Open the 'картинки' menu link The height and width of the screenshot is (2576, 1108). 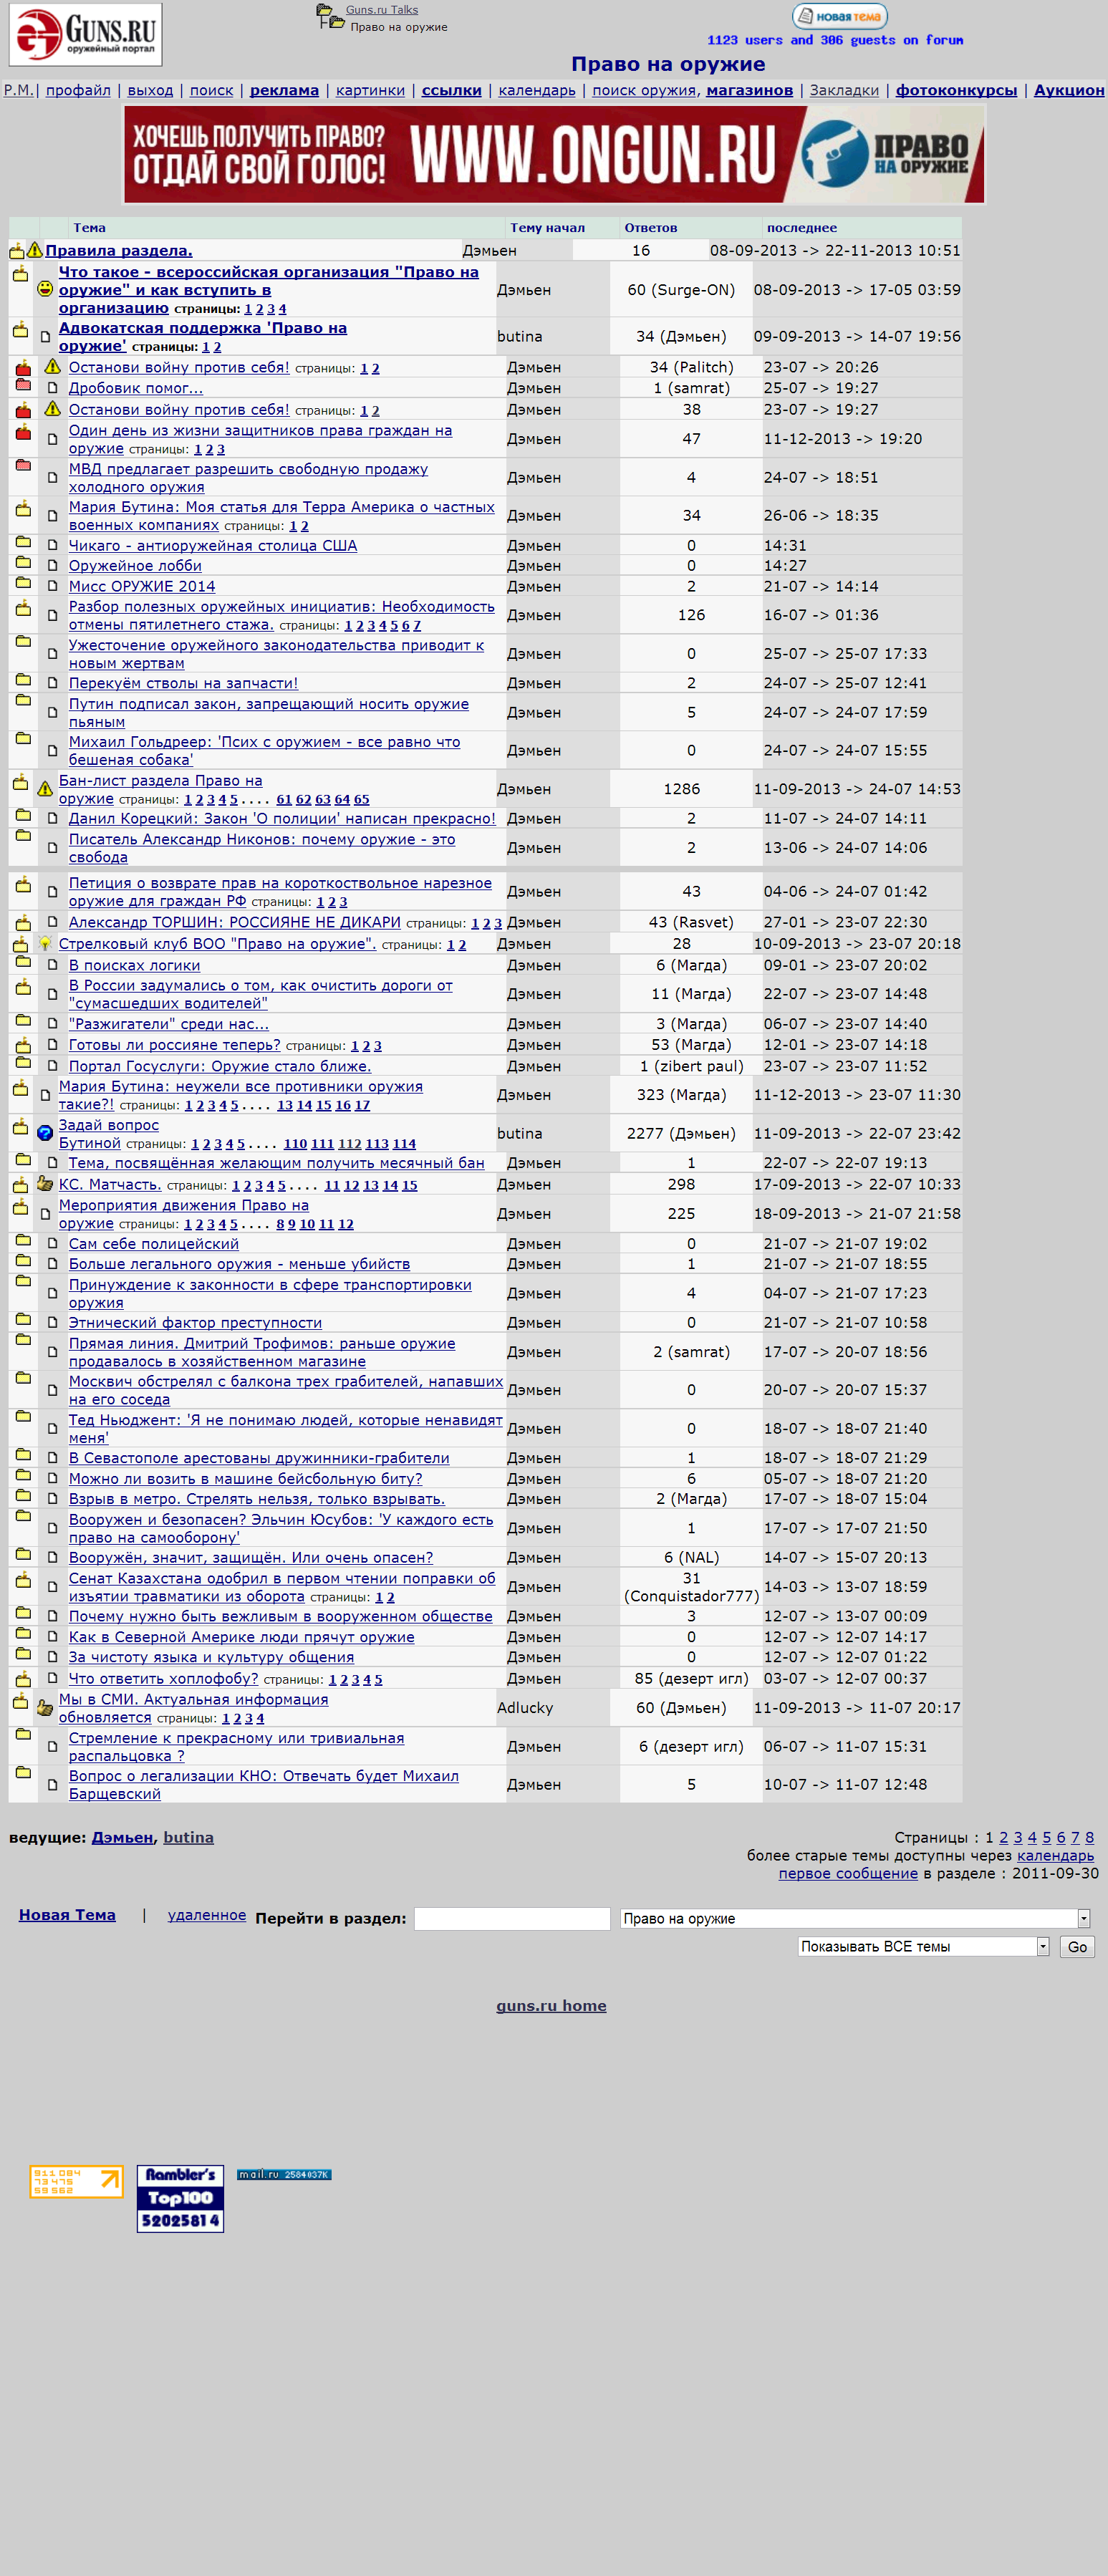(x=370, y=90)
